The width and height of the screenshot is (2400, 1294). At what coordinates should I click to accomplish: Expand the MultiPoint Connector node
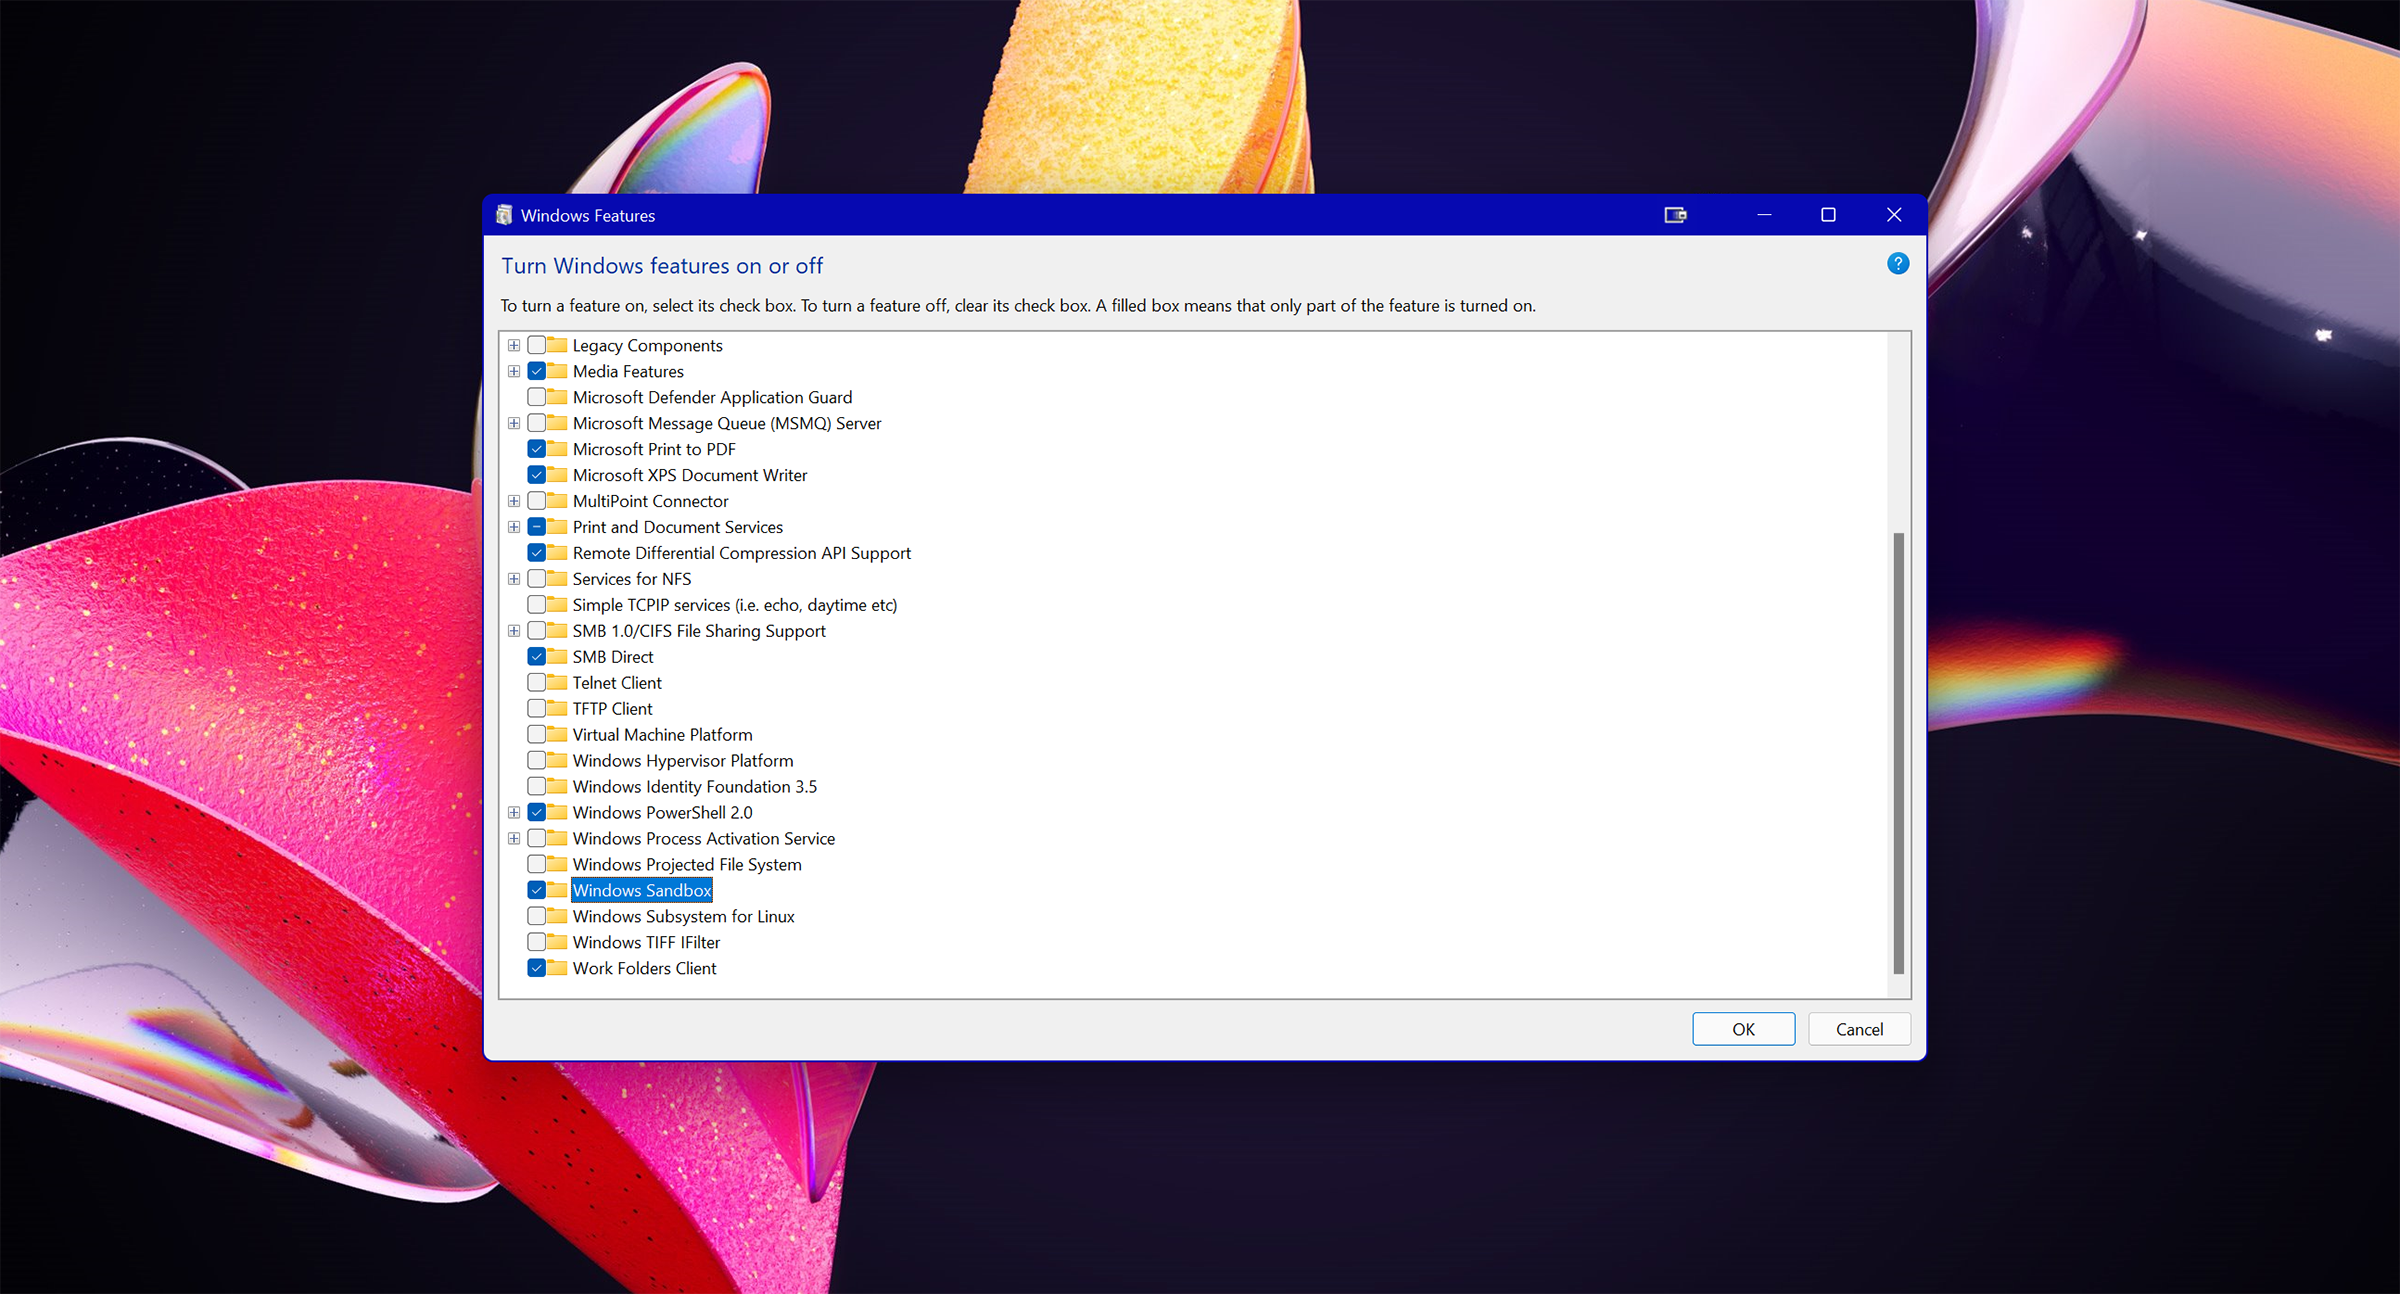click(x=514, y=501)
